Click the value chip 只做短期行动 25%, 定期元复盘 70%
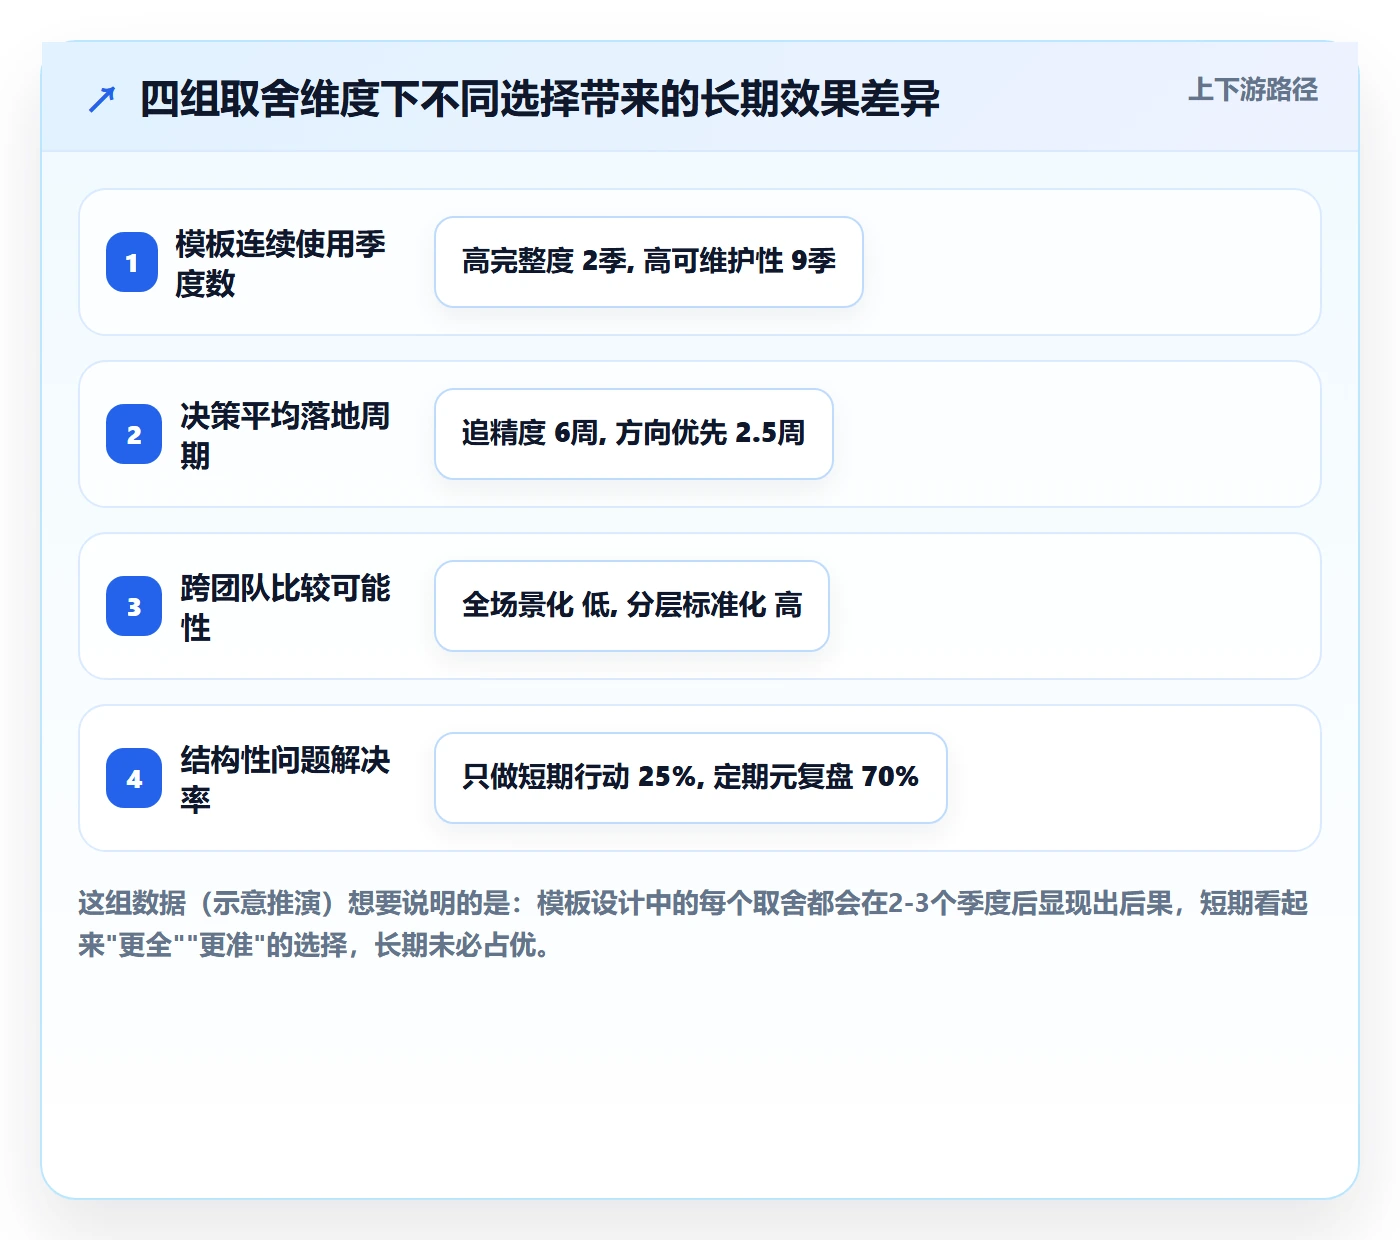The height and width of the screenshot is (1240, 1400). click(x=691, y=778)
